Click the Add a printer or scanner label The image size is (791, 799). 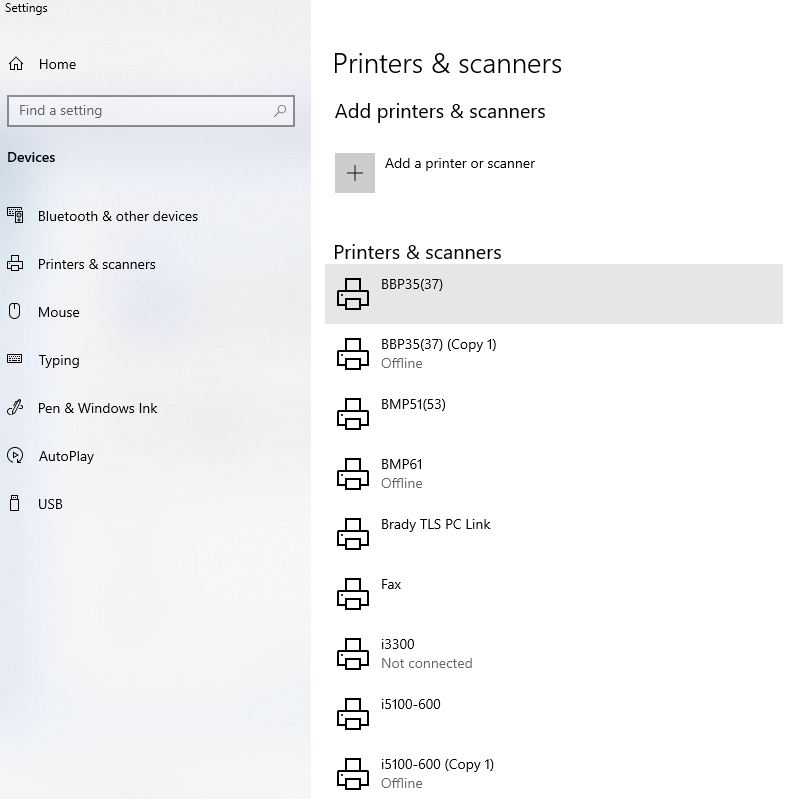click(460, 164)
